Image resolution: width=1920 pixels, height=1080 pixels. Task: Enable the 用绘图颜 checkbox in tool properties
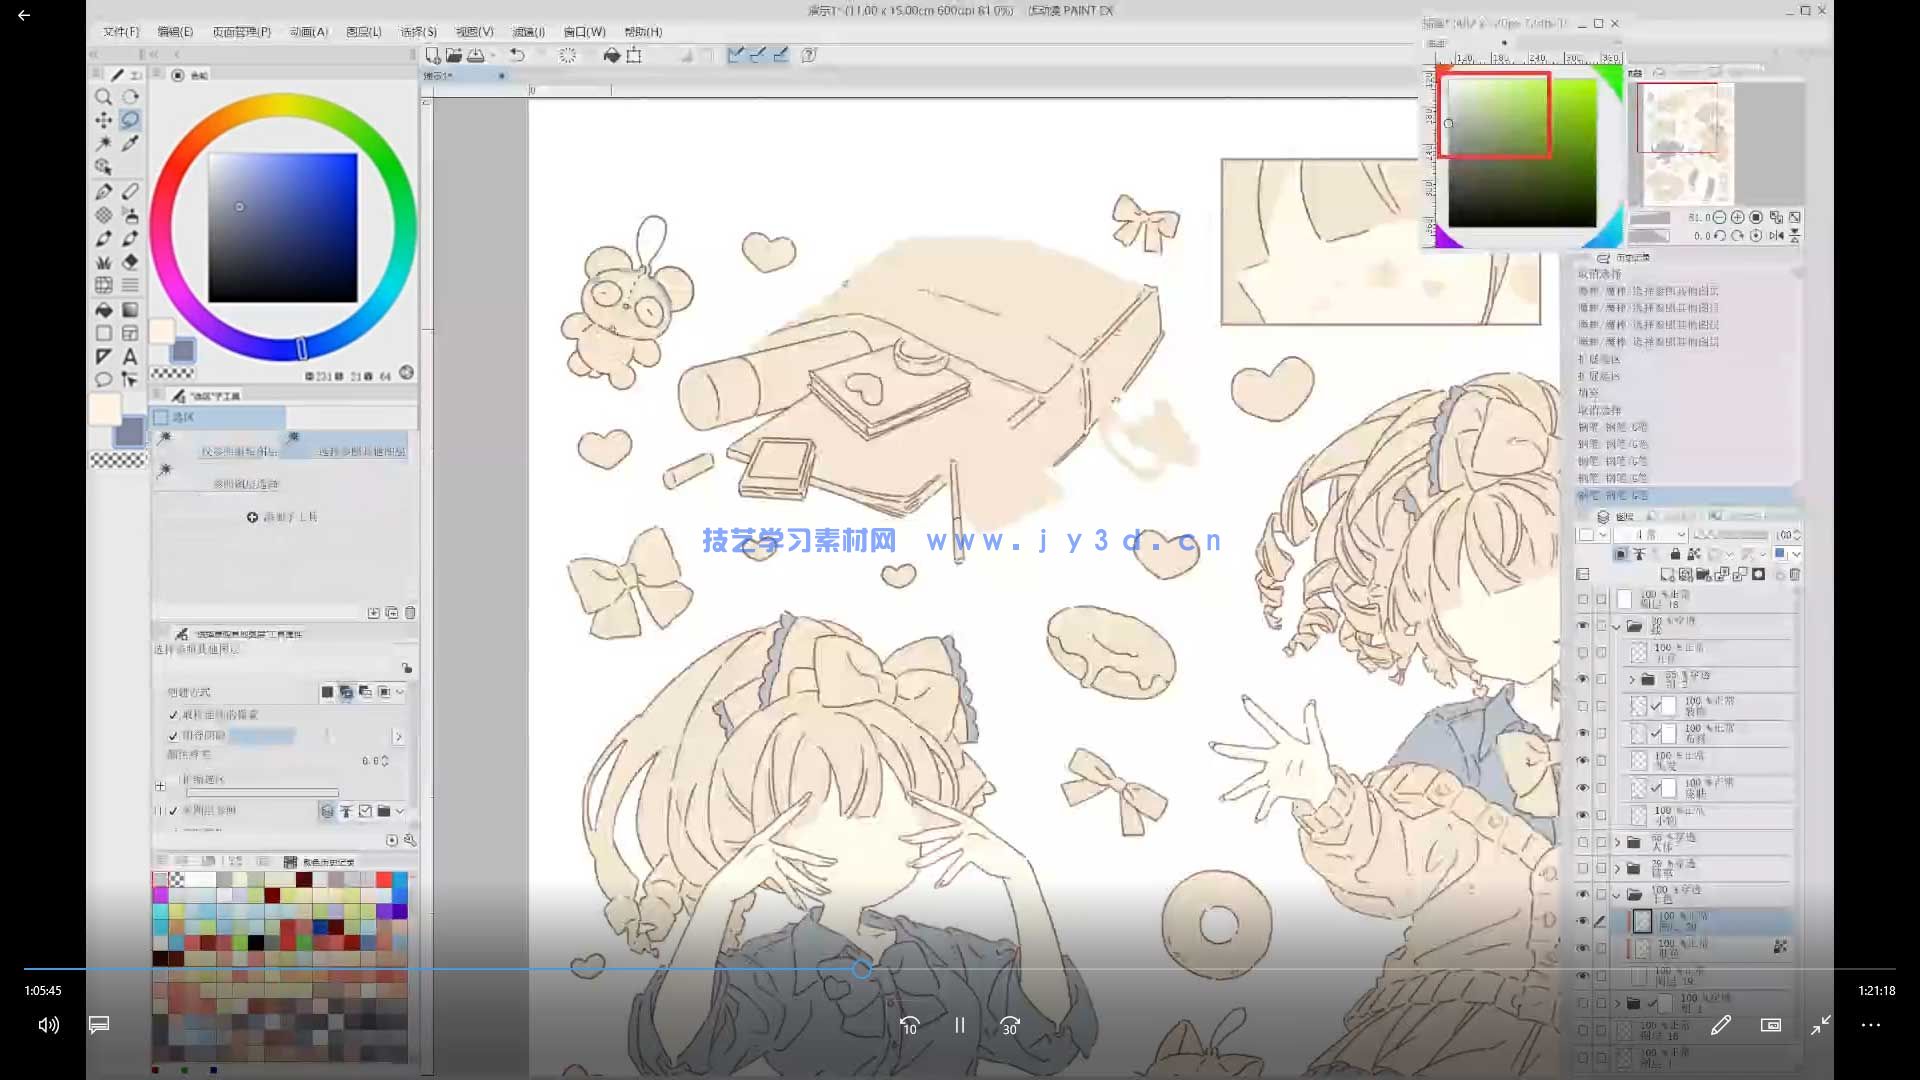coord(175,736)
